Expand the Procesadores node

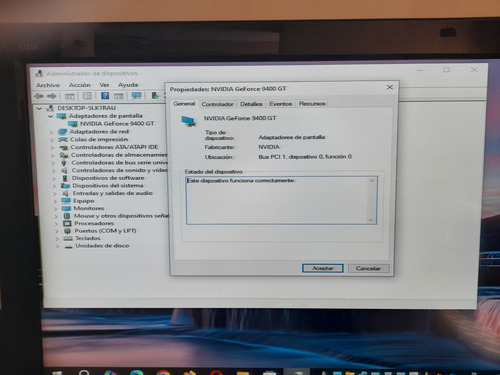click(56, 224)
